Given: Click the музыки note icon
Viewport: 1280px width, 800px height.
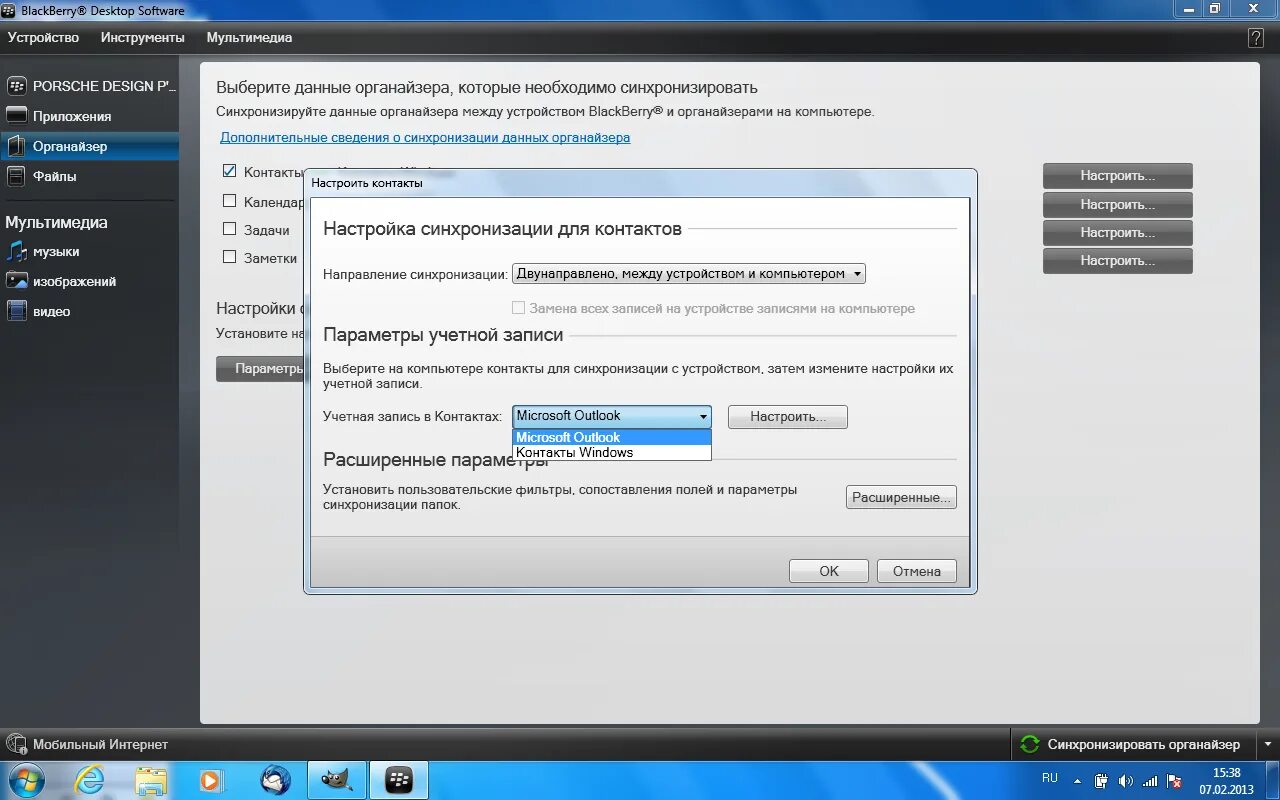Looking at the screenshot, I should click(16, 251).
